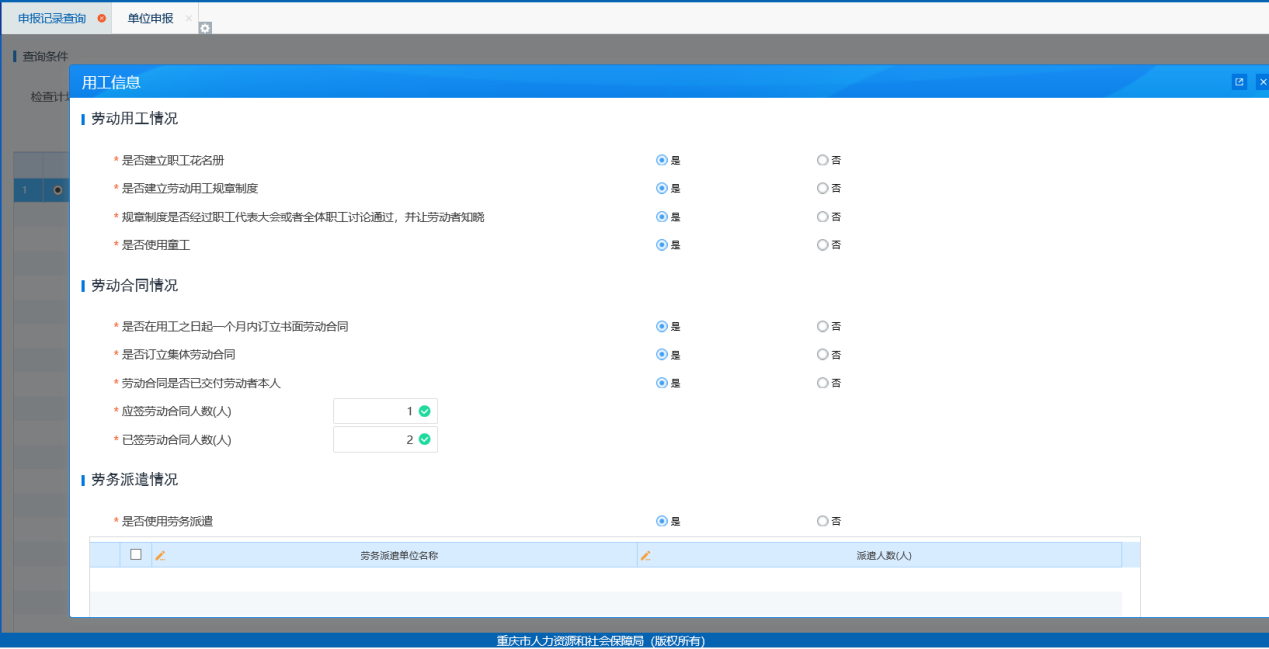Select 否 for 是否使用劳务派遣
This screenshot has height=649, width=1269.
click(x=822, y=521)
